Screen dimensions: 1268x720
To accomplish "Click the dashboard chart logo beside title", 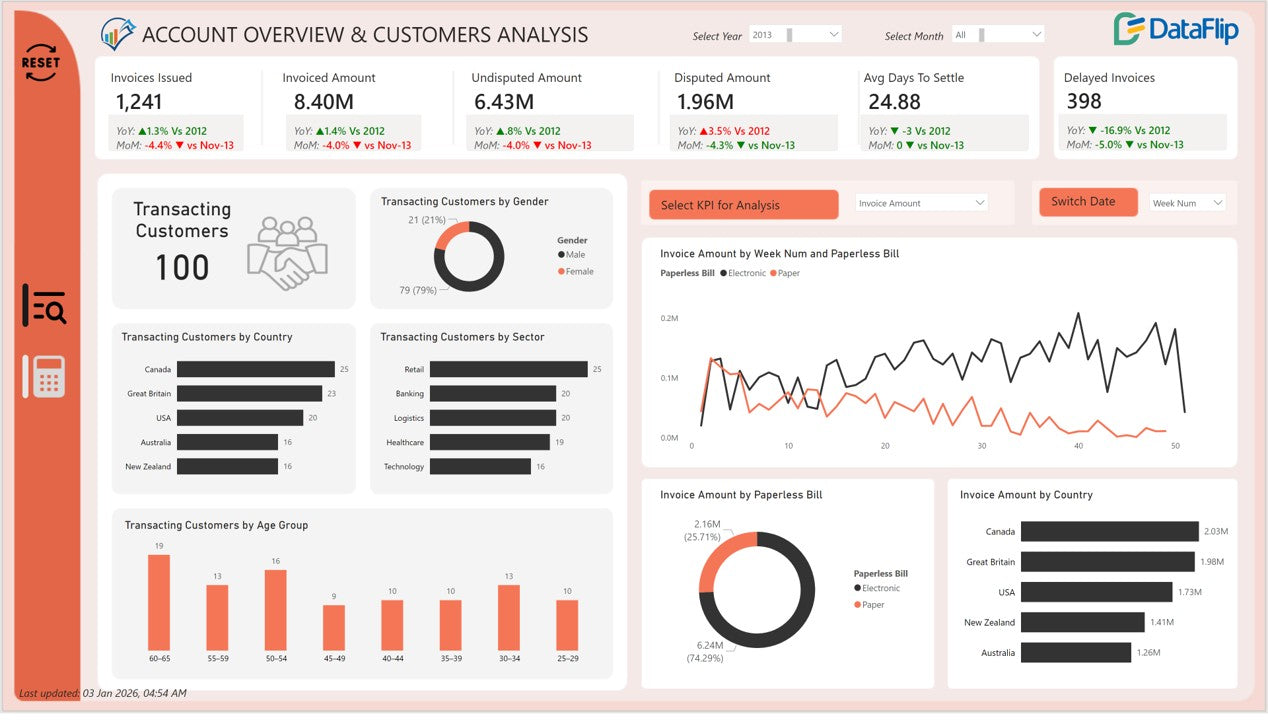I will pos(118,34).
